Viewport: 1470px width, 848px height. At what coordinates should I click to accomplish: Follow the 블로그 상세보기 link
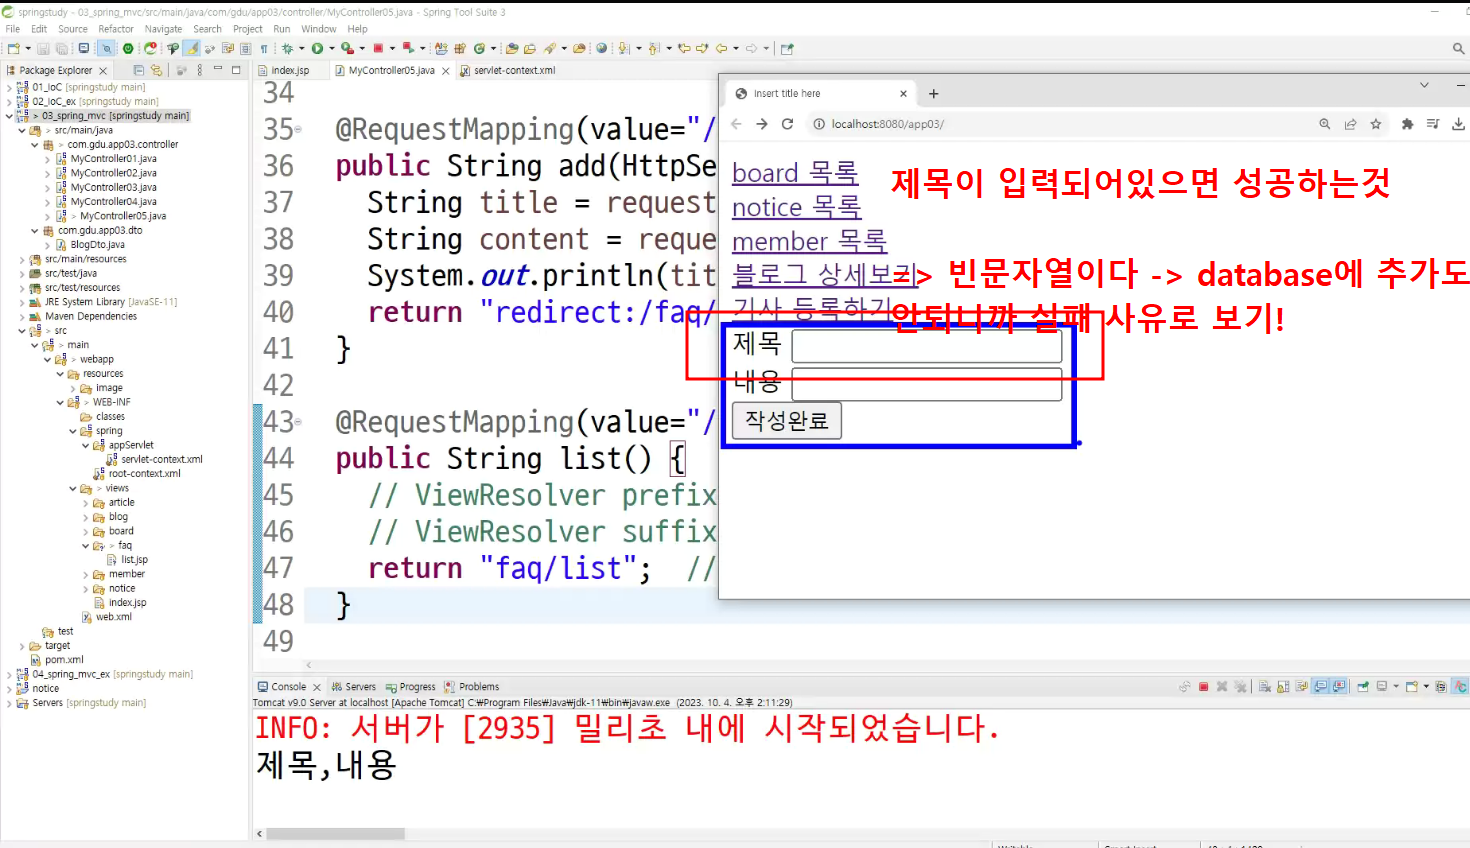824,275
